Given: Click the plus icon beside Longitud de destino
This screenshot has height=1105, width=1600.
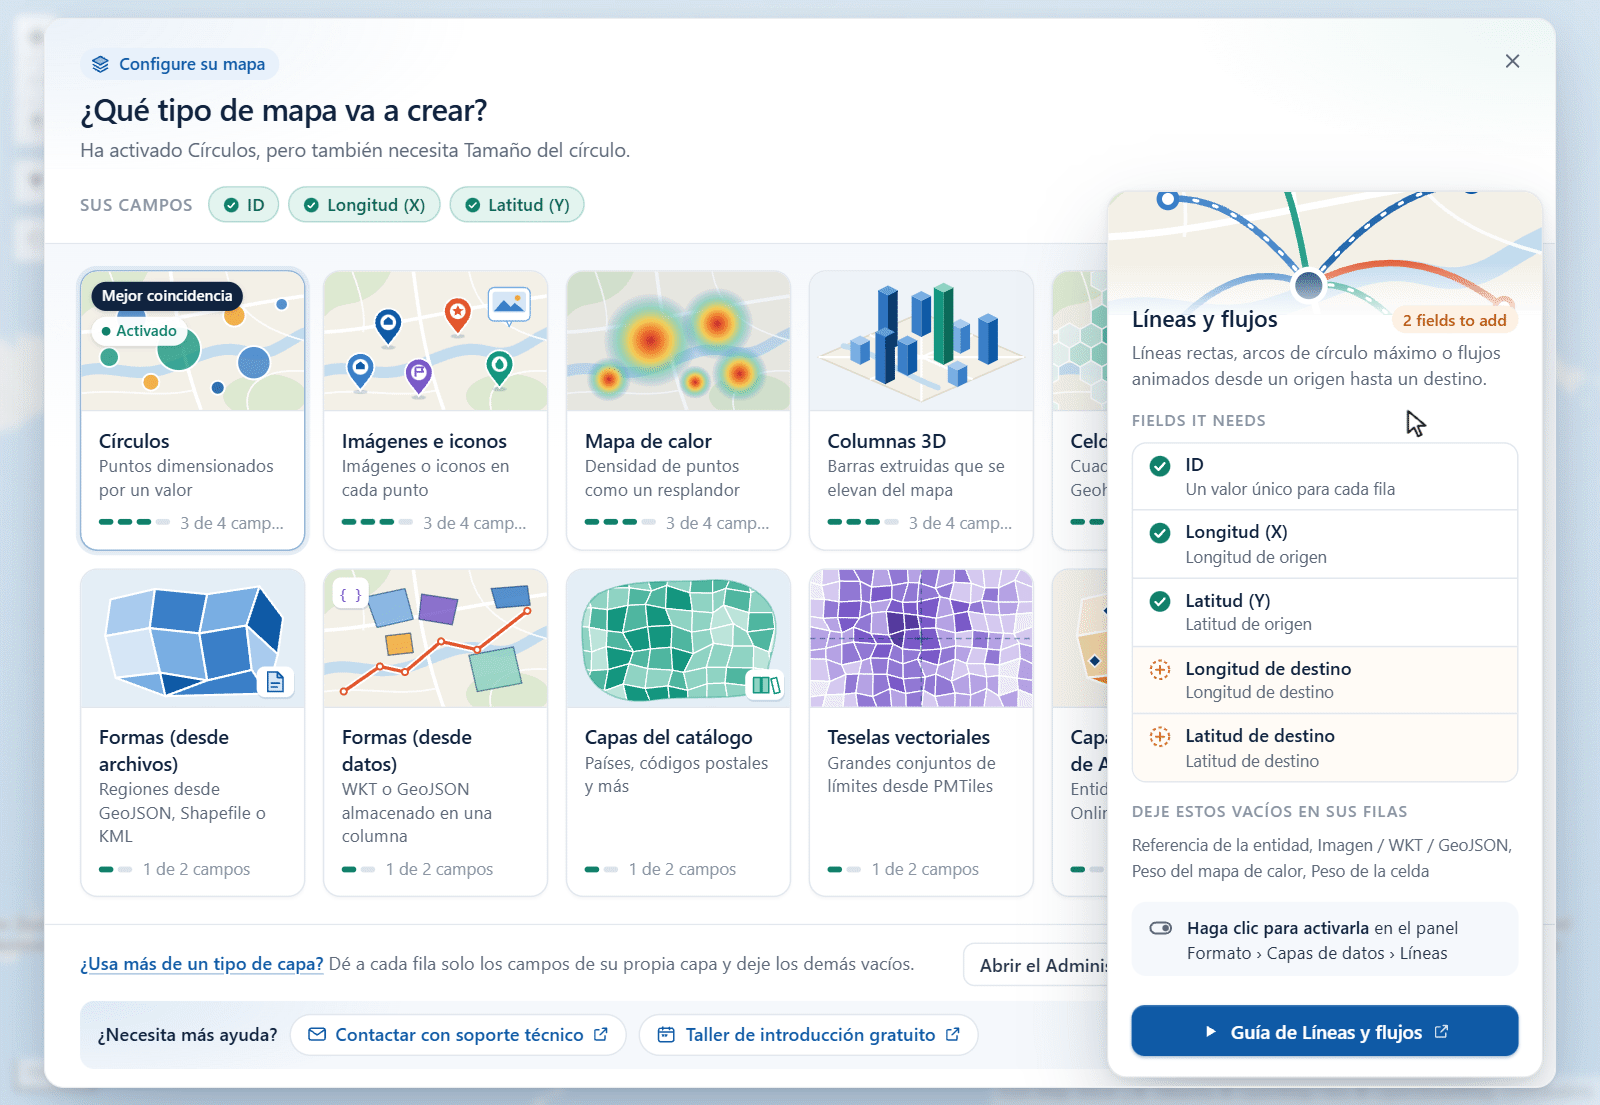Looking at the screenshot, I should 1159,669.
